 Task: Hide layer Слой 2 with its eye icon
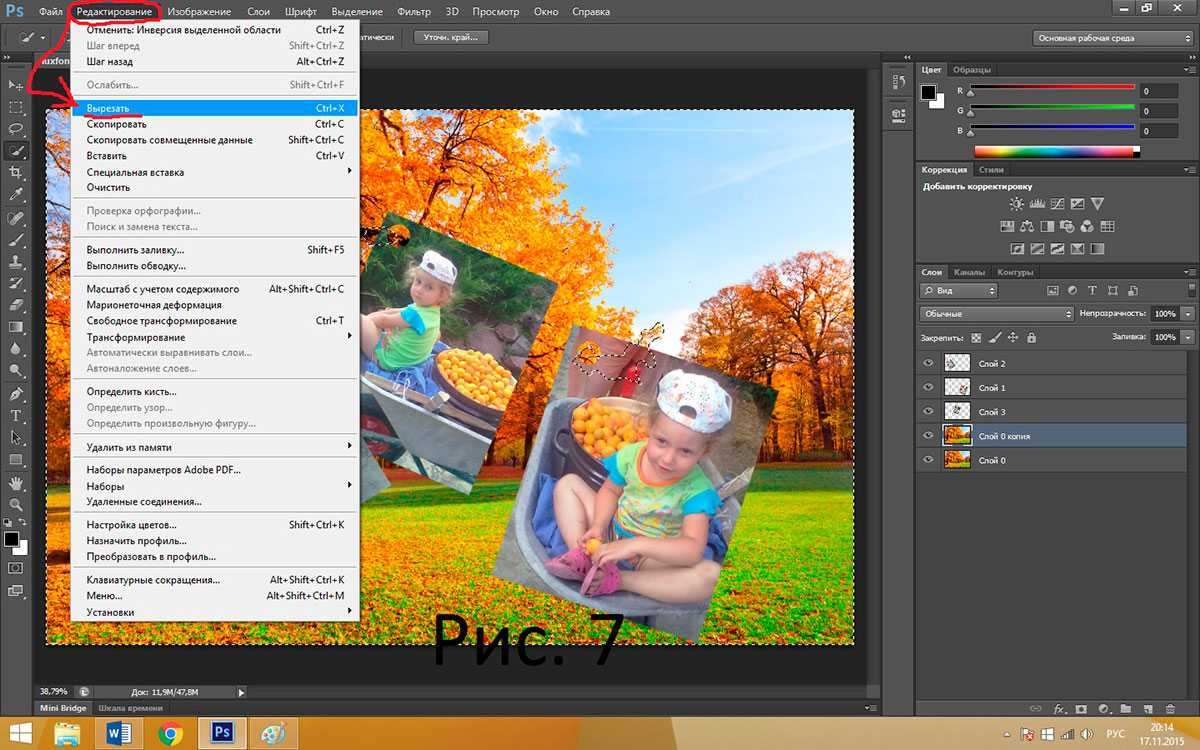(x=929, y=364)
